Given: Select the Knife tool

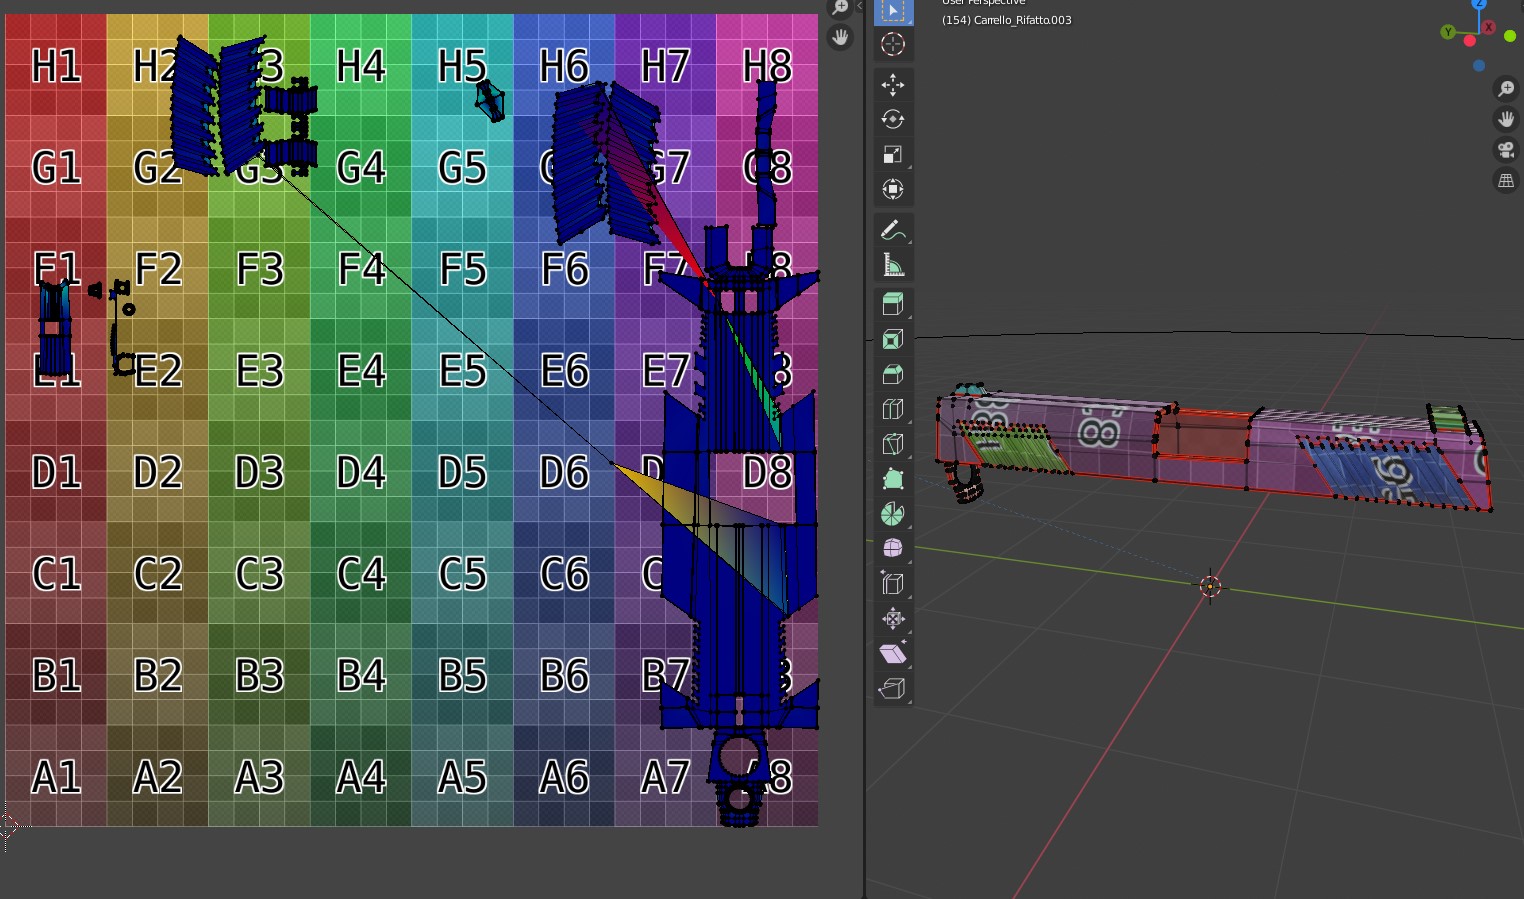Looking at the screenshot, I should 893,444.
